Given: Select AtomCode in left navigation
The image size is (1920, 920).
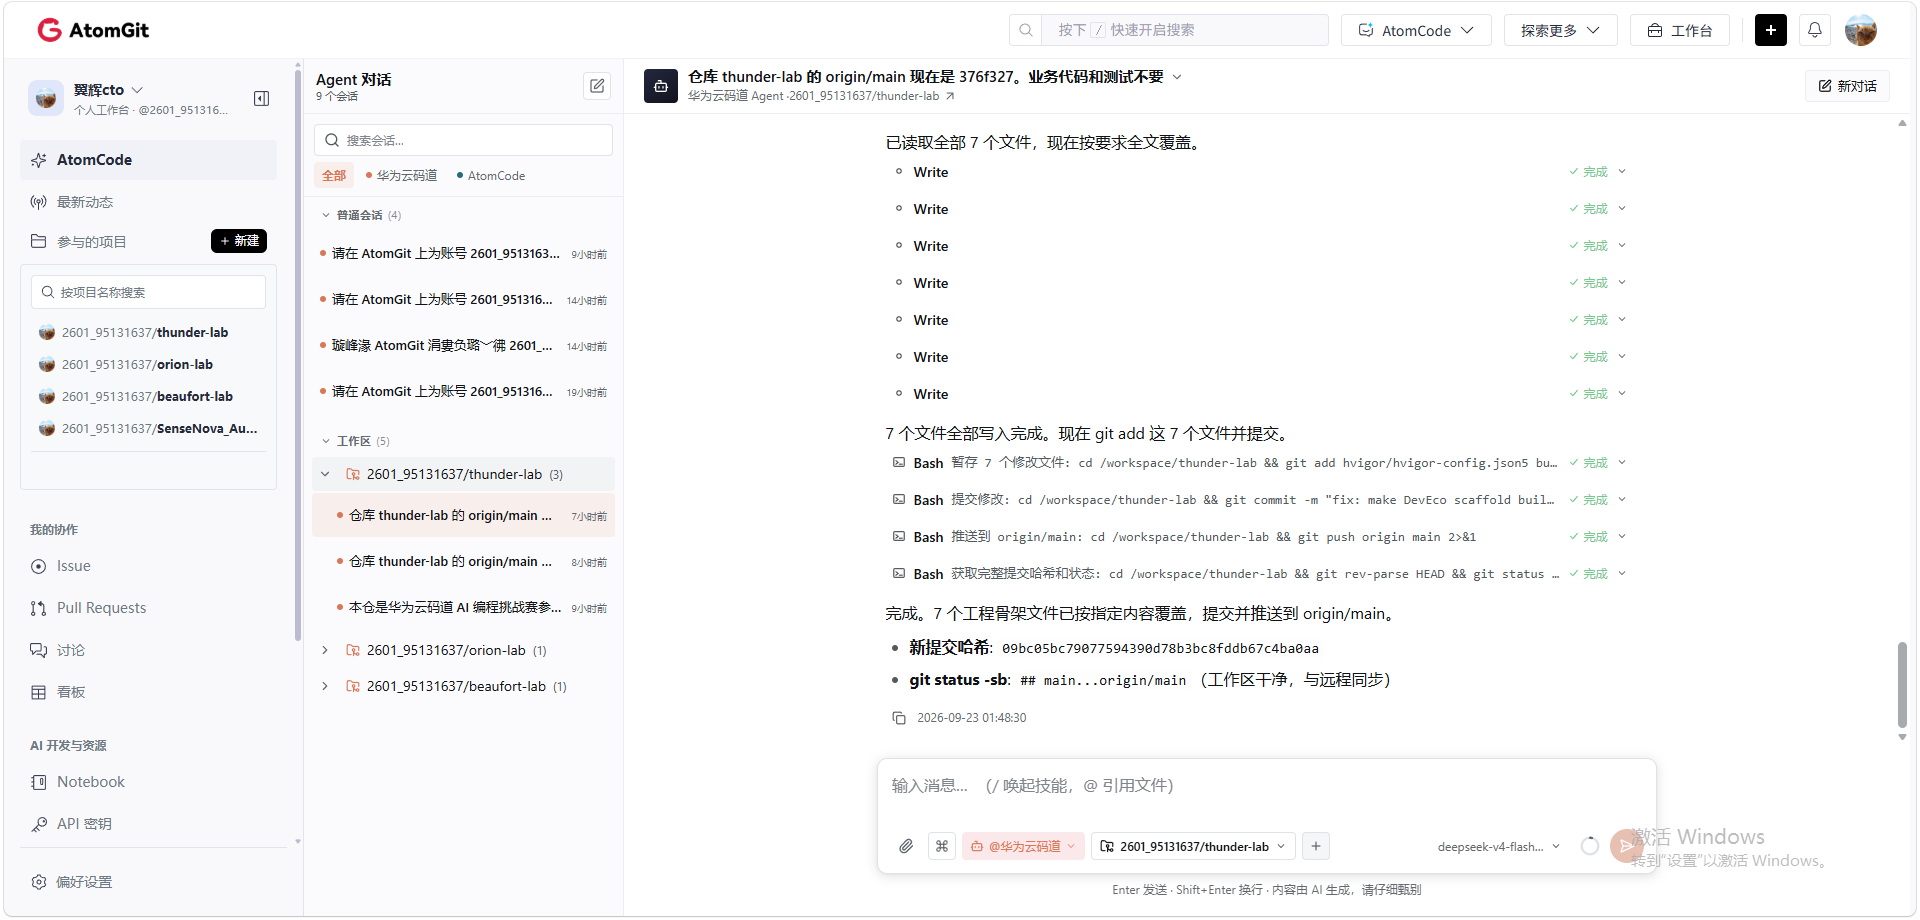Looking at the screenshot, I should click(148, 160).
